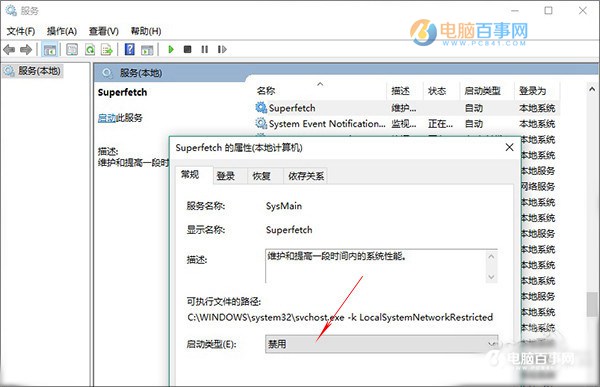Image resolution: width=600 pixels, height=387 pixels.
Task: Restart the service using the restart icon
Action: pos(222,49)
